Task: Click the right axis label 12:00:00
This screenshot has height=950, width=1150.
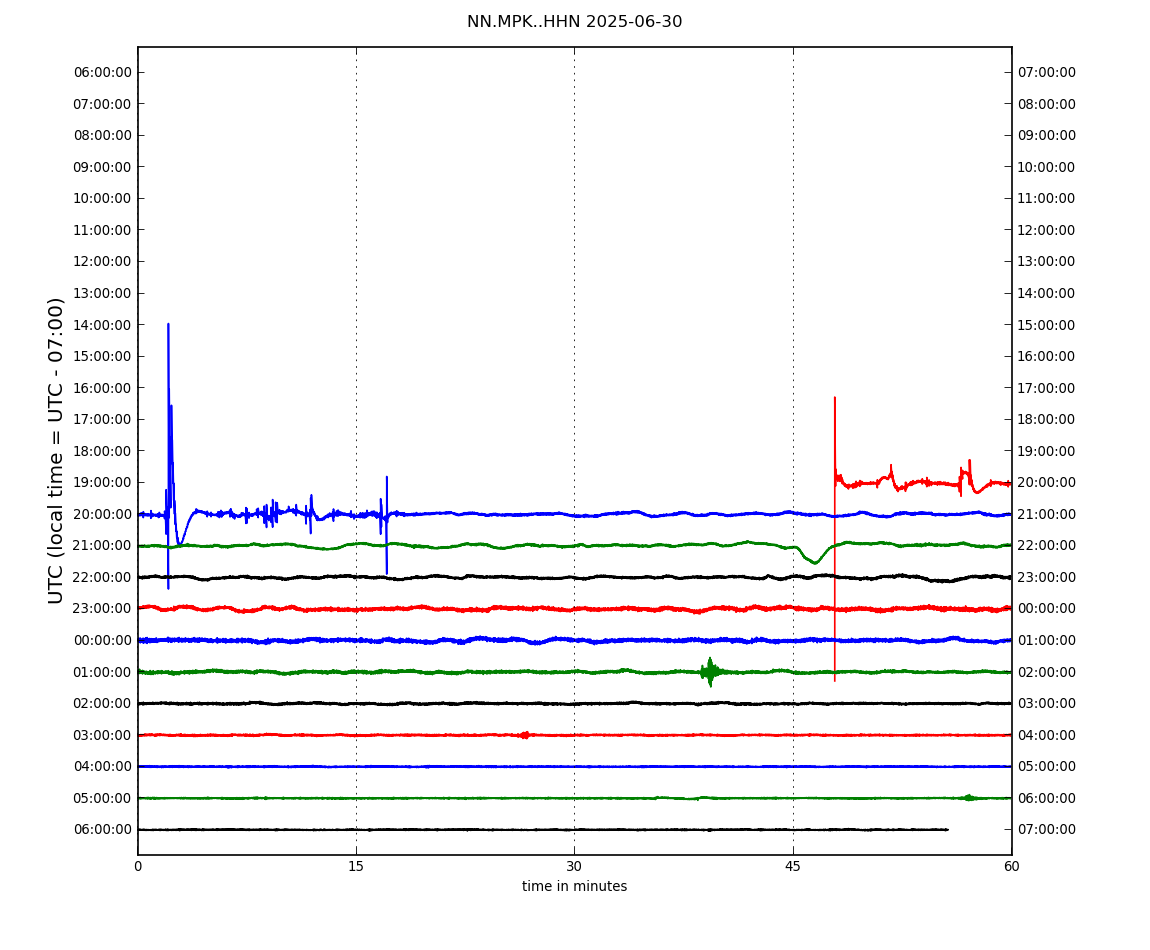Action: point(1047,230)
